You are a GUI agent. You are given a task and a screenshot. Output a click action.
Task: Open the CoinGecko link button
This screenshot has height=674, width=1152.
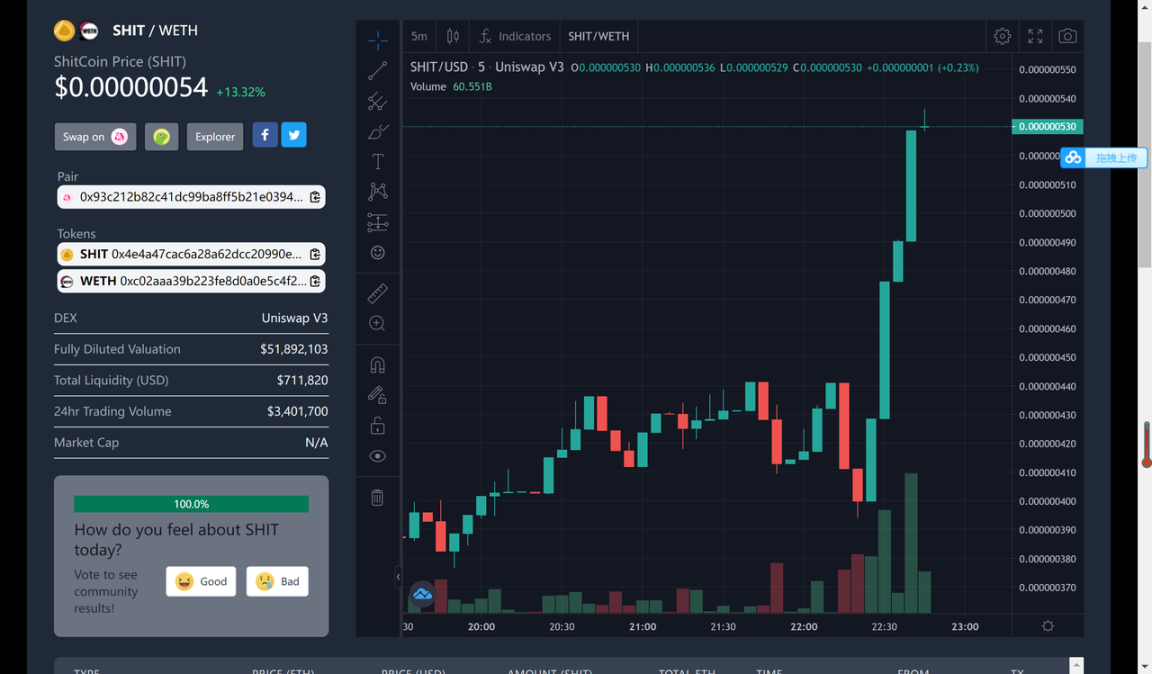(162, 137)
